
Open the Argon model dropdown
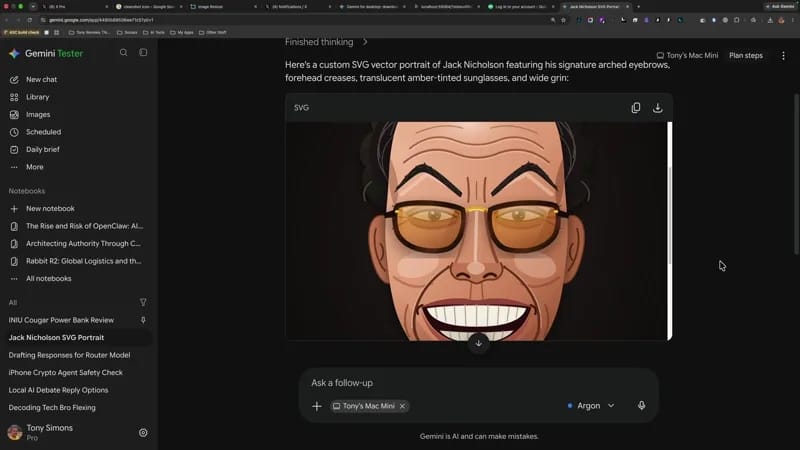point(591,406)
